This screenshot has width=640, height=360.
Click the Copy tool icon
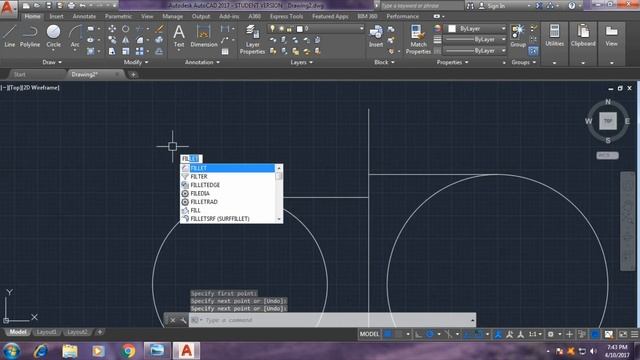point(112,40)
